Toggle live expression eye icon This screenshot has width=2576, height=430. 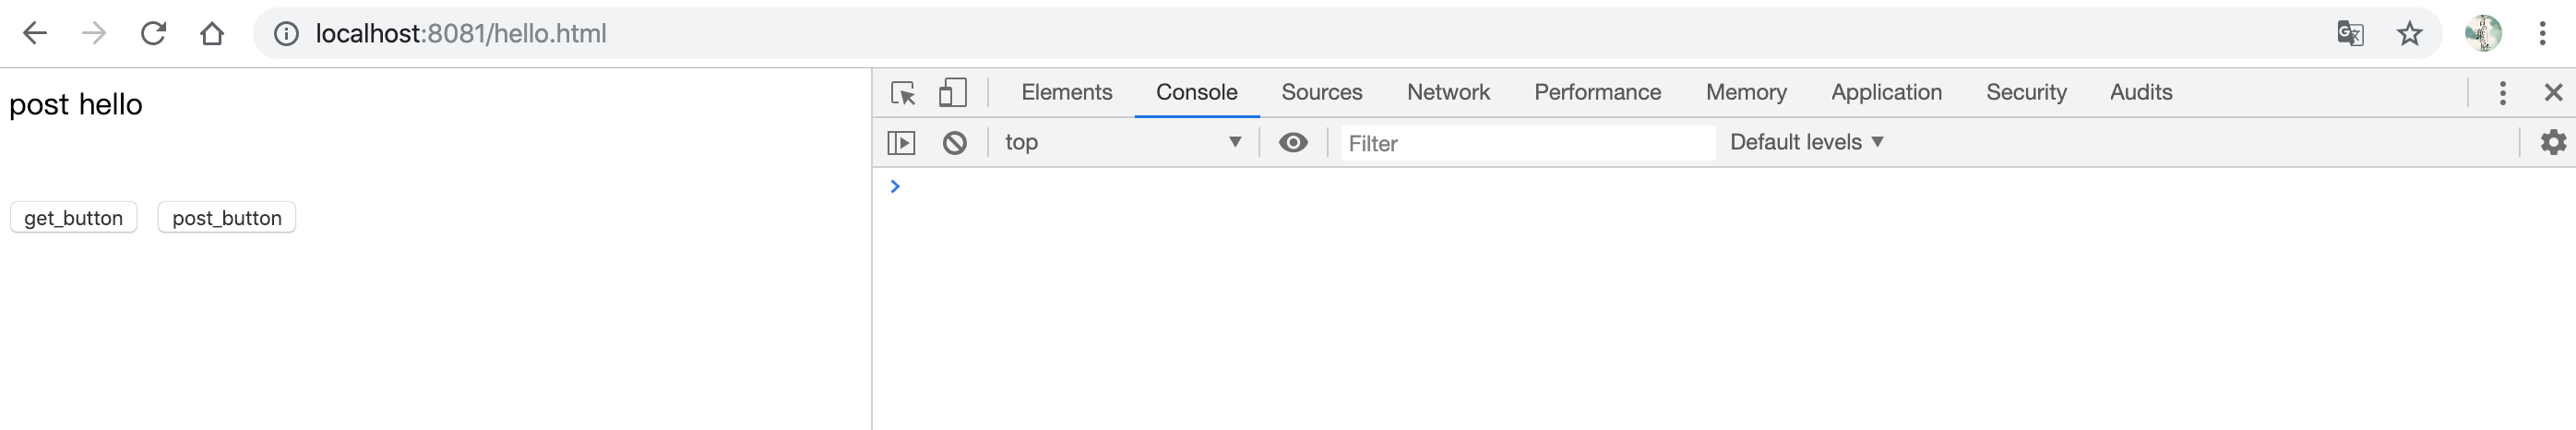tap(1293, 143)
